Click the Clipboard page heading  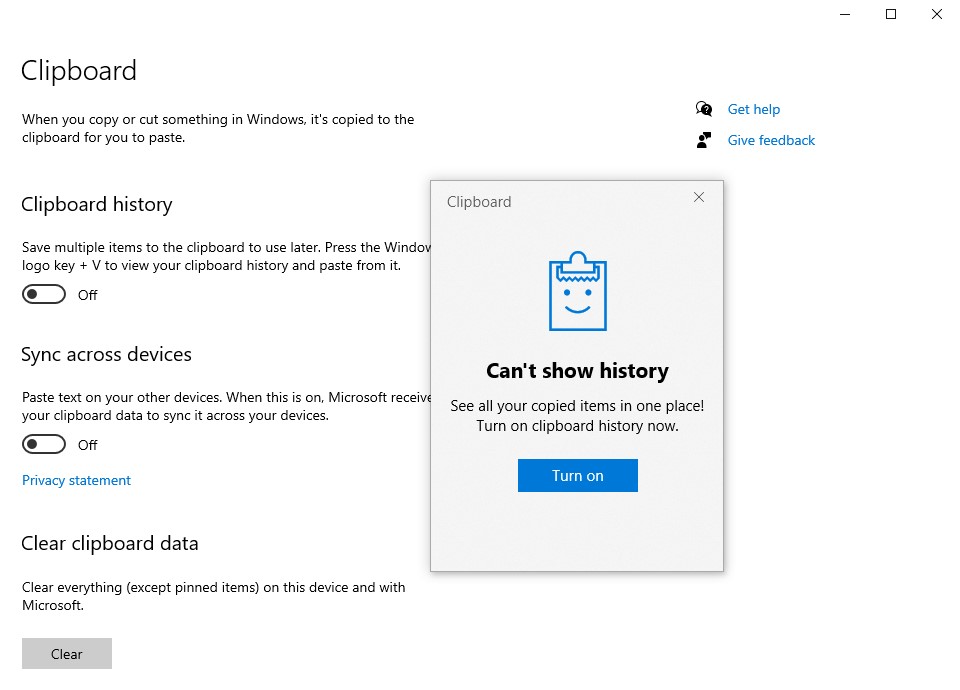pyautogui.click(x=79, y=71)
